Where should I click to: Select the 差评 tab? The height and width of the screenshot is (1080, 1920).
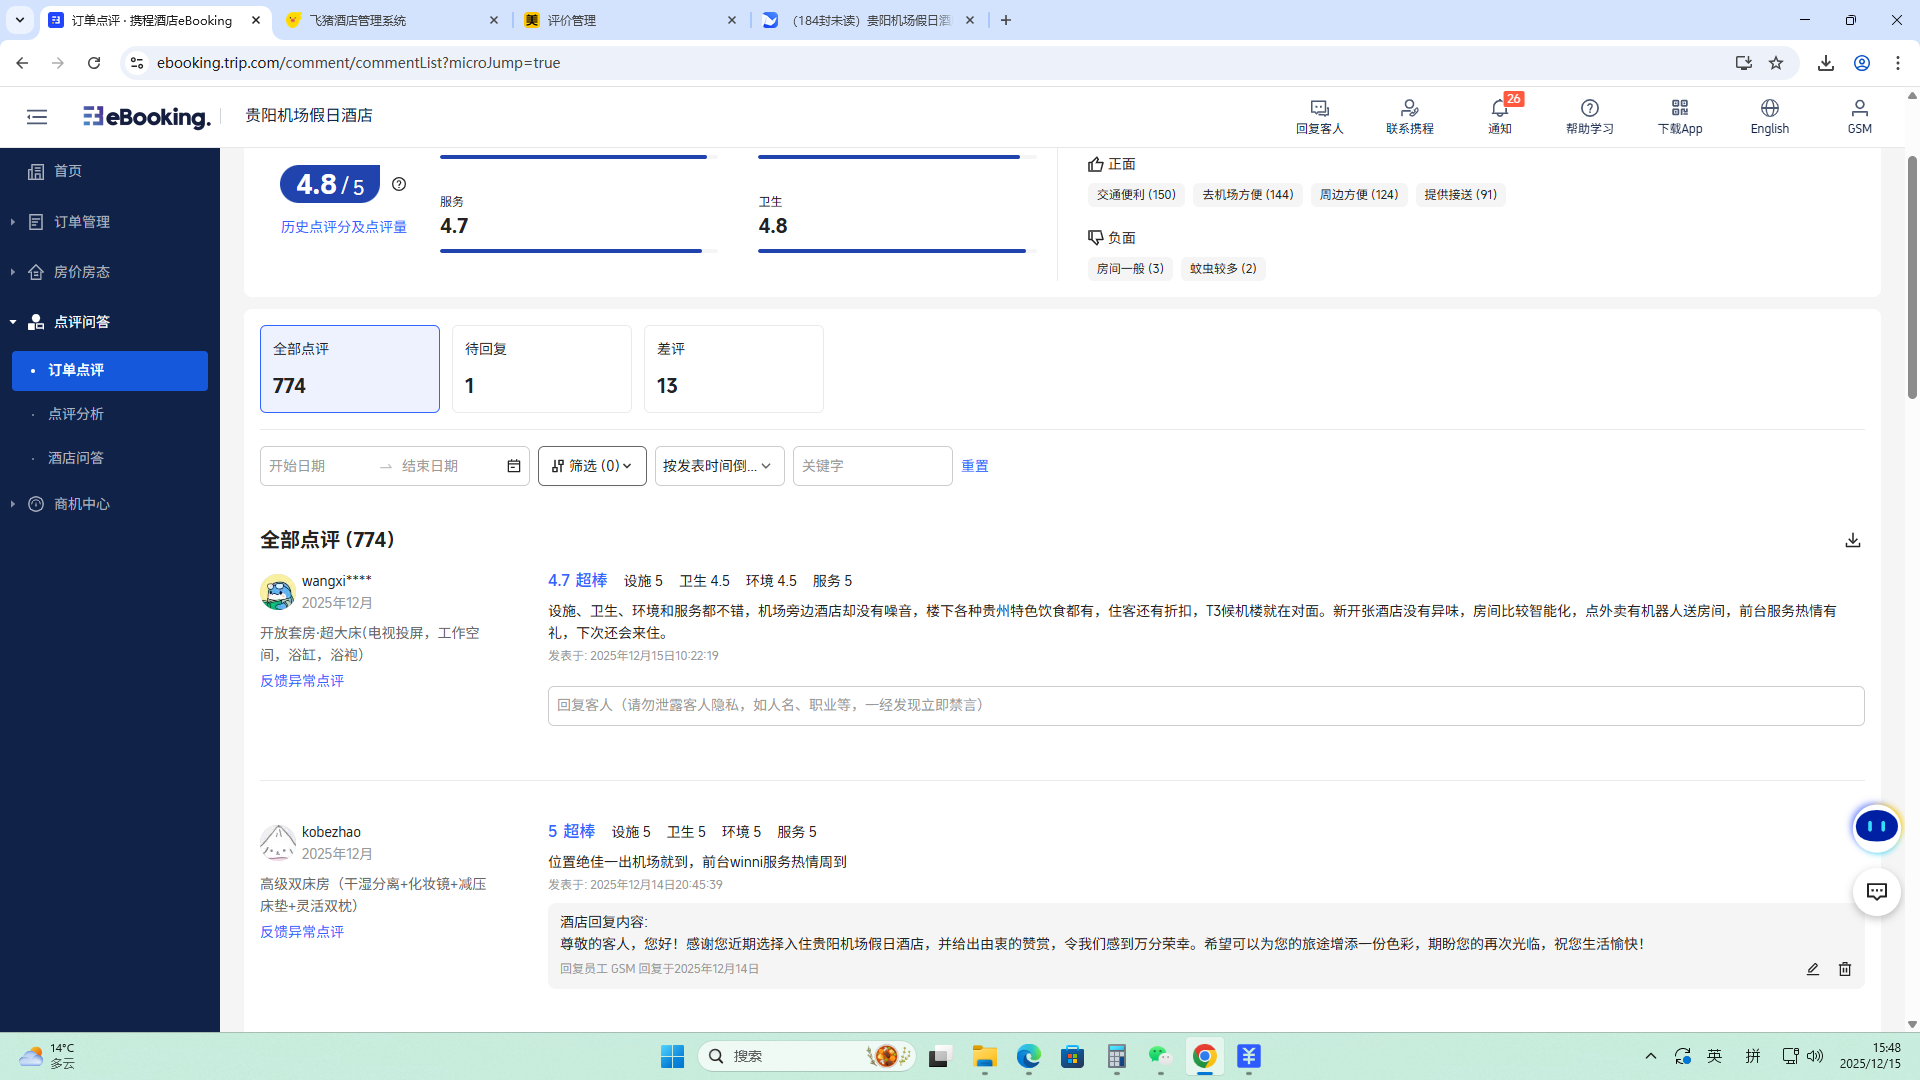733,368
